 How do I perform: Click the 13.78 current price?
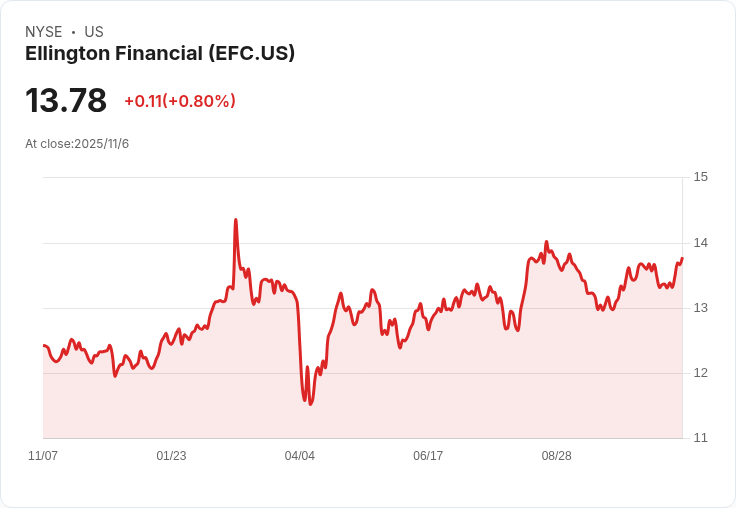pos(66,101)
